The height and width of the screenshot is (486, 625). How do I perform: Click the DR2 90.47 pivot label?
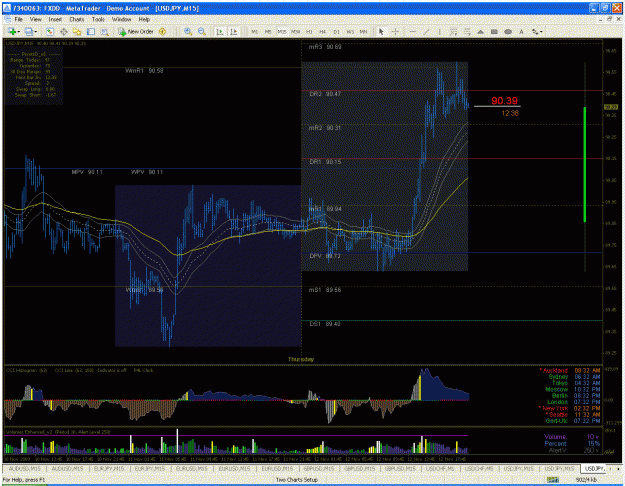point(325,94)
